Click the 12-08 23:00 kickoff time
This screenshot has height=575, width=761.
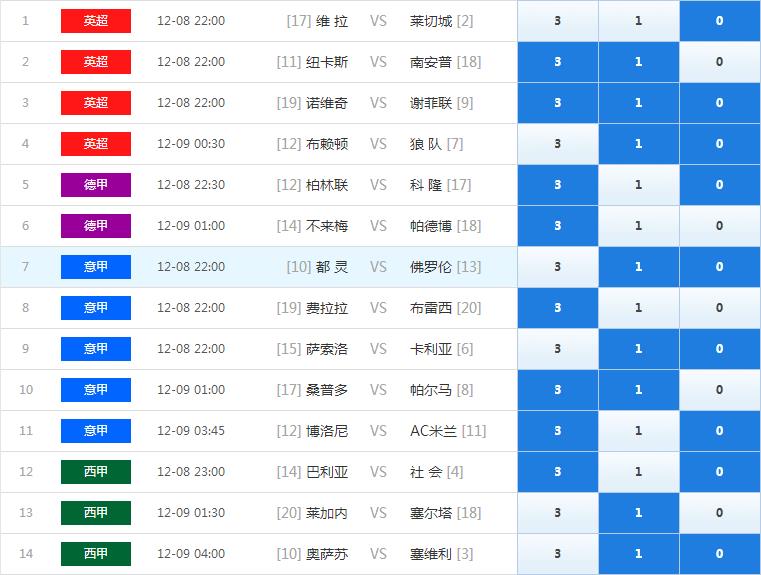pos(191,472)
